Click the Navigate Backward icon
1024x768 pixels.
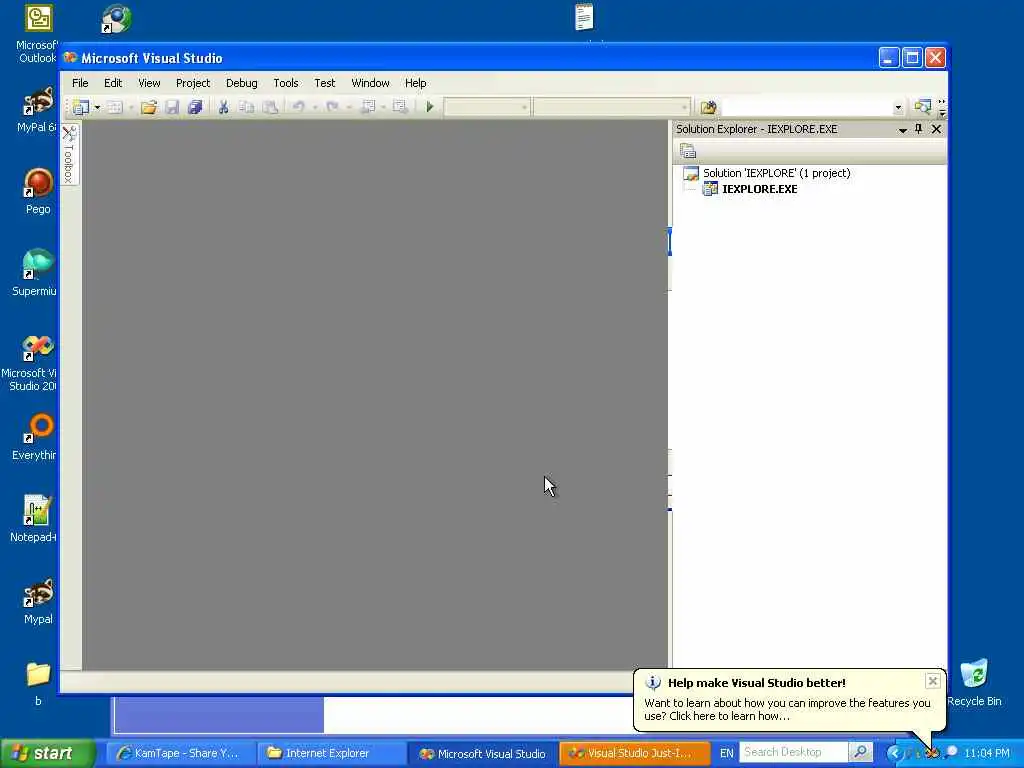tap(368, 107)
